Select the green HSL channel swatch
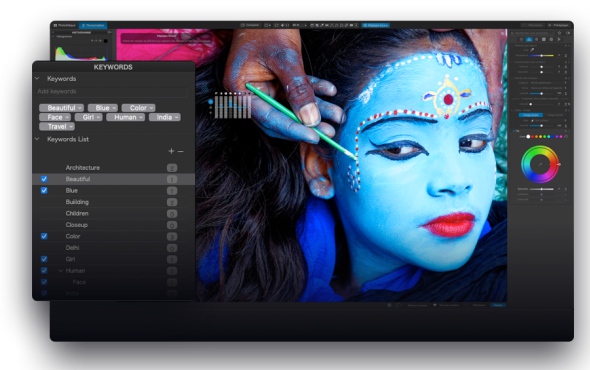Viewport: 590px width, 370px height. coord(544,137)
